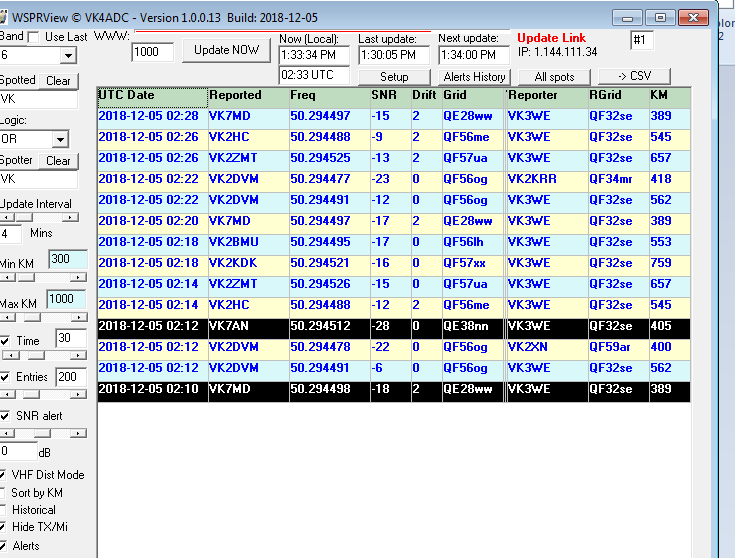Open the Setup dialog
Screen dimensions: 735x558
pyautogui.click(x=394, y=77)
